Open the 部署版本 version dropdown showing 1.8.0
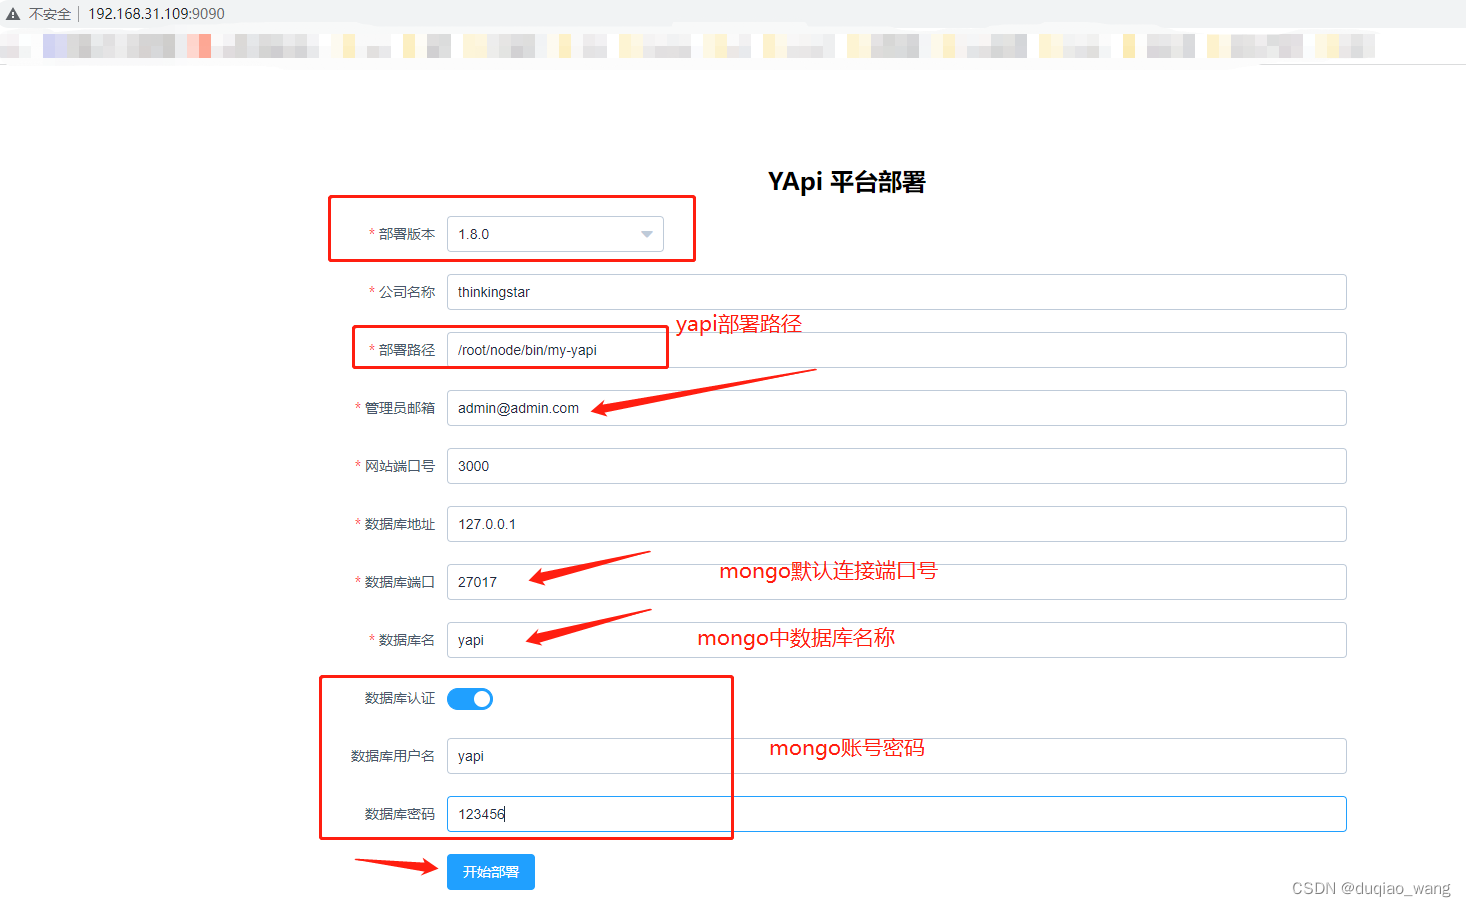Screen dimensions: 1466x907 555,234
